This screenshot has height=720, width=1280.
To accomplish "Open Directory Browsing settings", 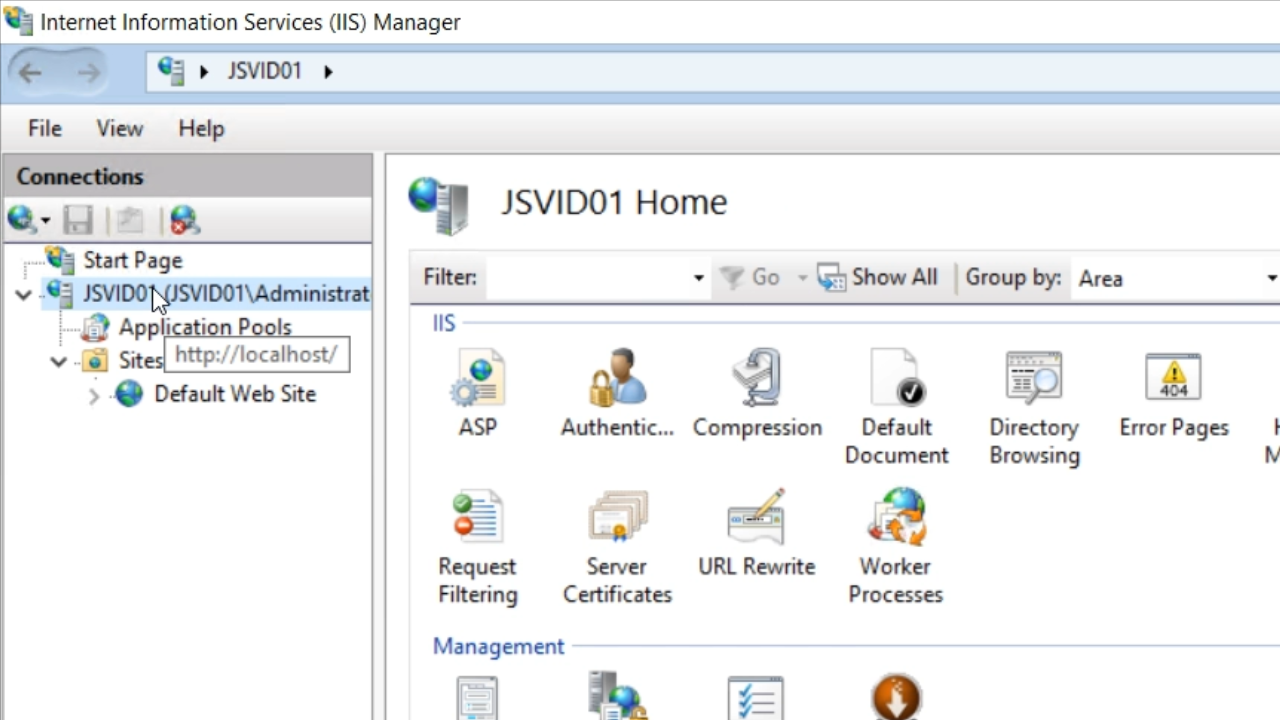I will 1034,380.
